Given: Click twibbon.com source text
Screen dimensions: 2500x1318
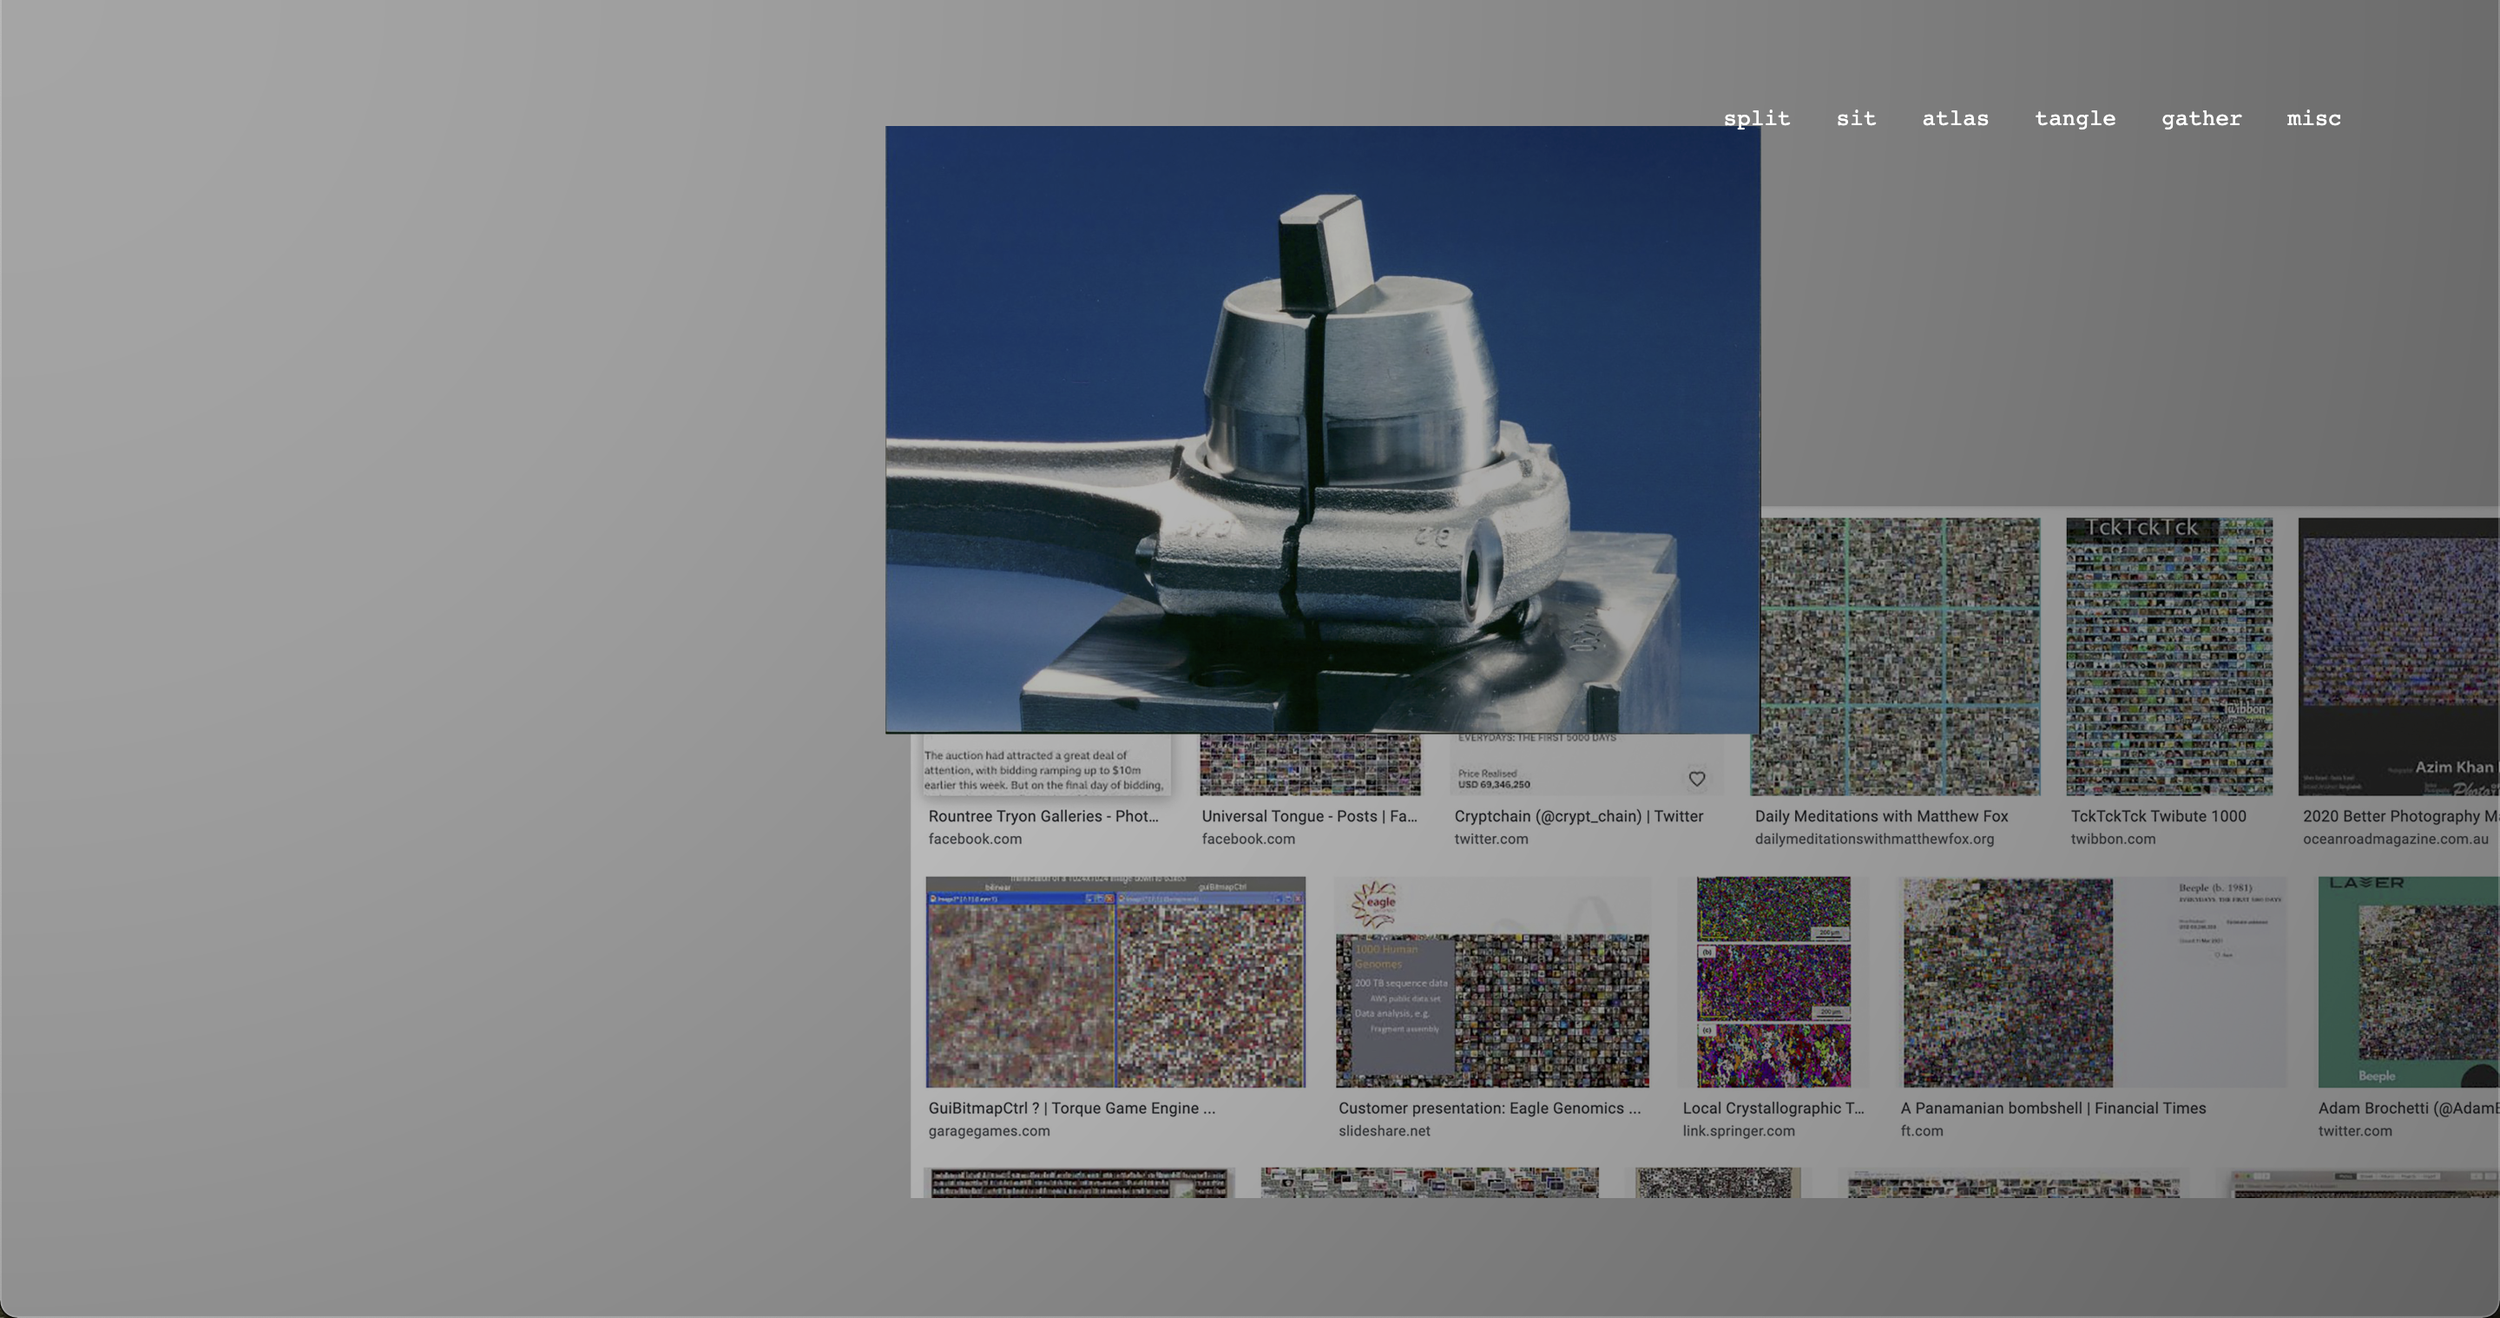Looking at the screenshot, I should tap(2112, 839).
